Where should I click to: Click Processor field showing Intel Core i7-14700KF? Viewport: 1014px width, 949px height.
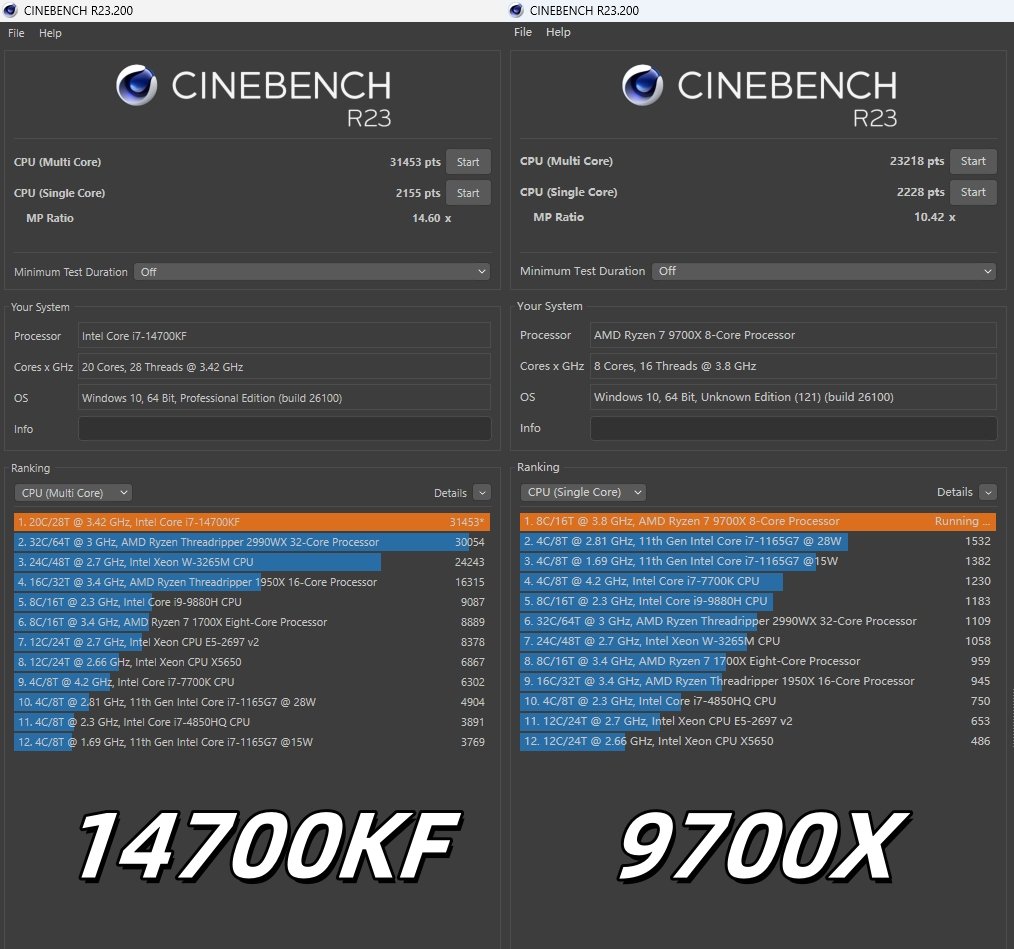point(285,336)
